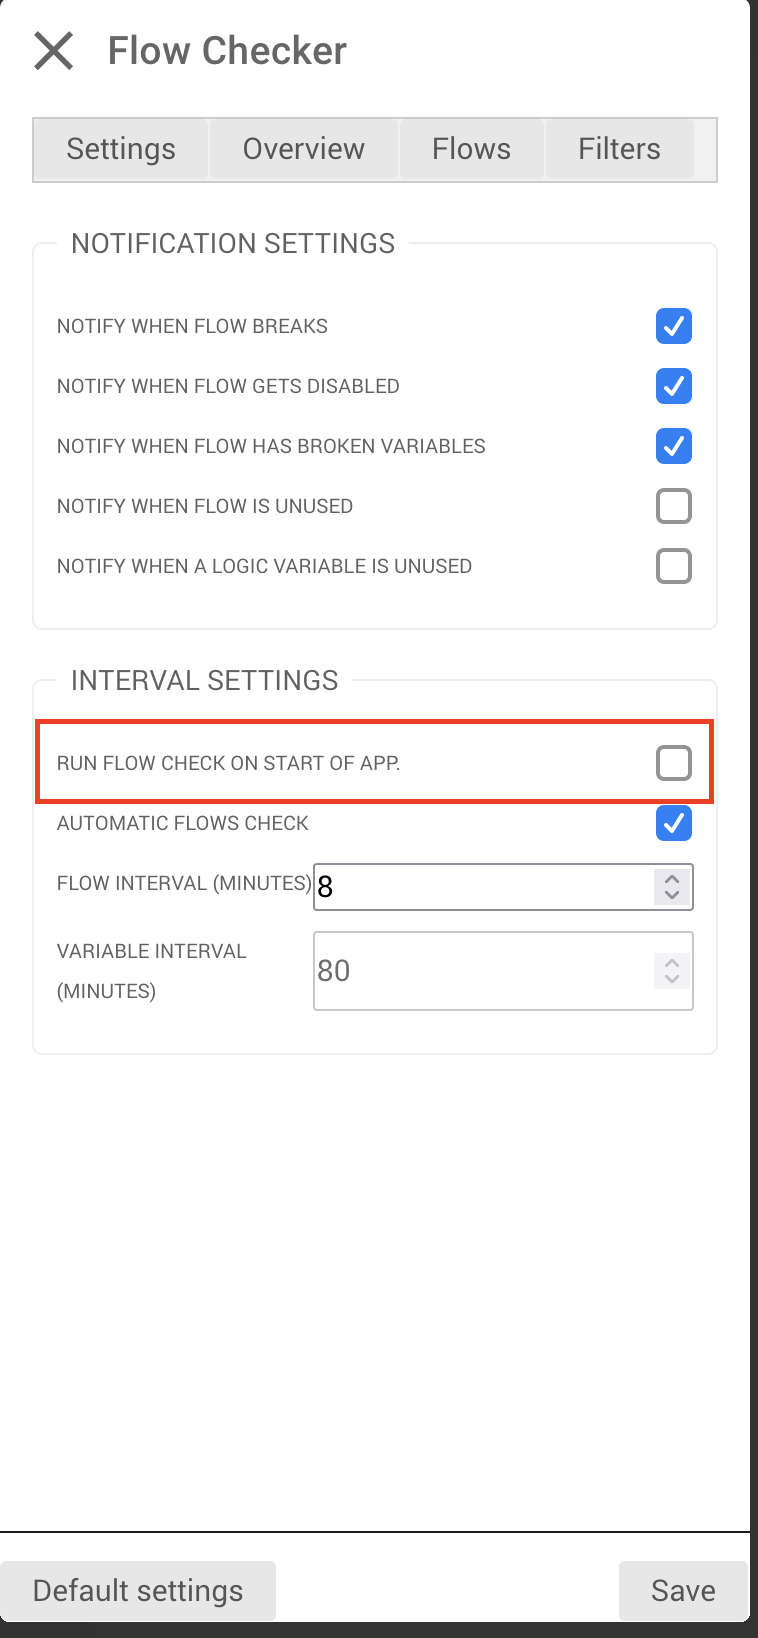Decrease flow interval with down arrow
Viewport: 758px width, 1638px height.
672,895
